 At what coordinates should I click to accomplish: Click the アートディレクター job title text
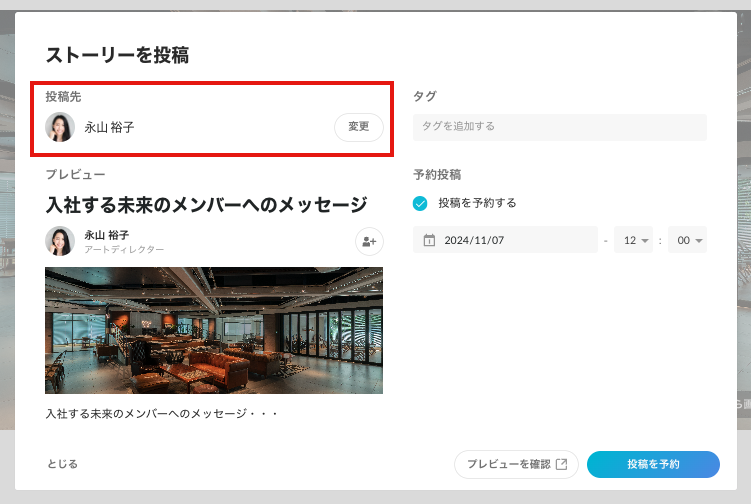(124, 249)
